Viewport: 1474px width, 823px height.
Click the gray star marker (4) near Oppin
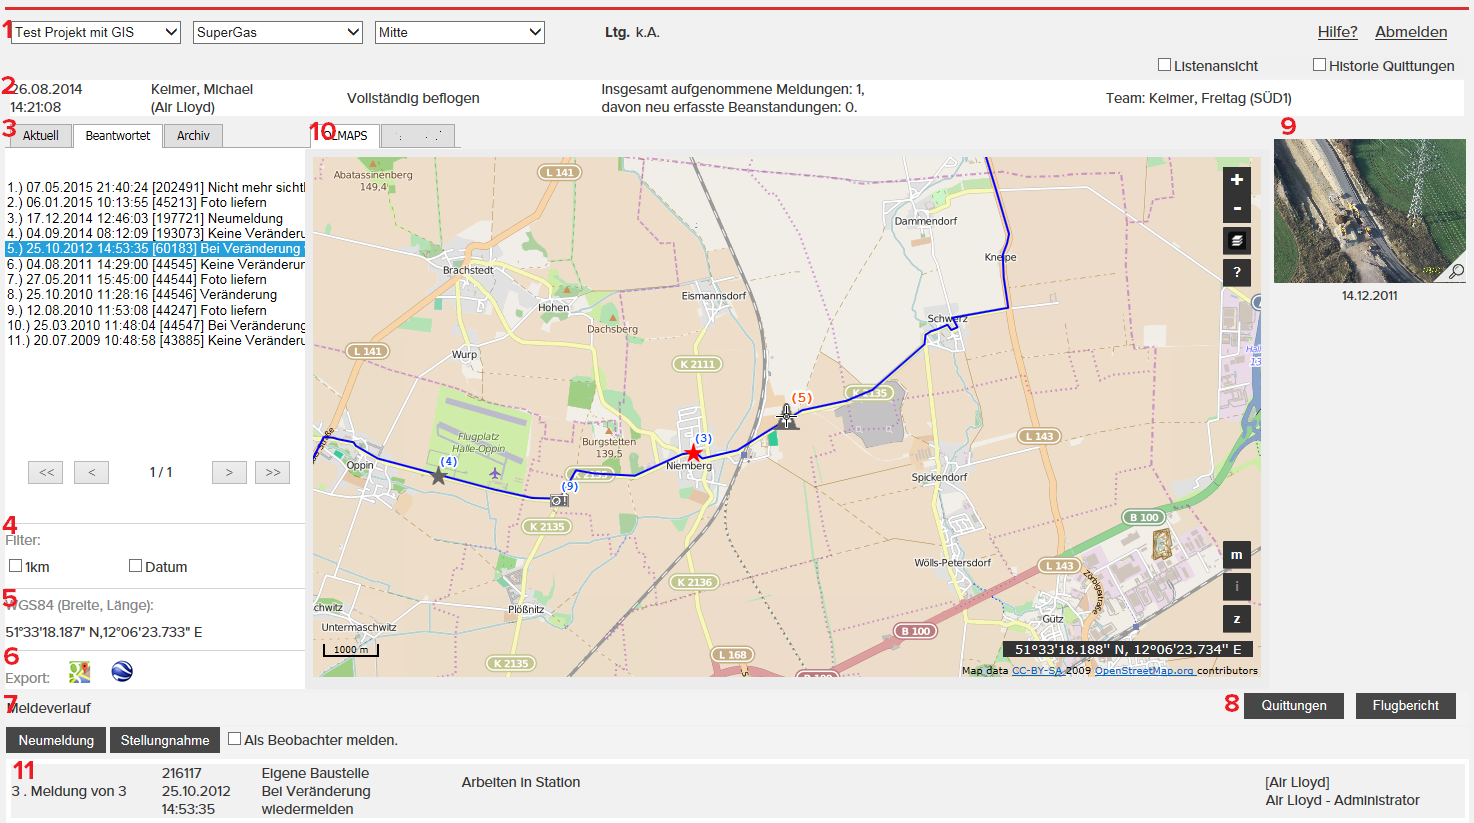tap(439, 476)
